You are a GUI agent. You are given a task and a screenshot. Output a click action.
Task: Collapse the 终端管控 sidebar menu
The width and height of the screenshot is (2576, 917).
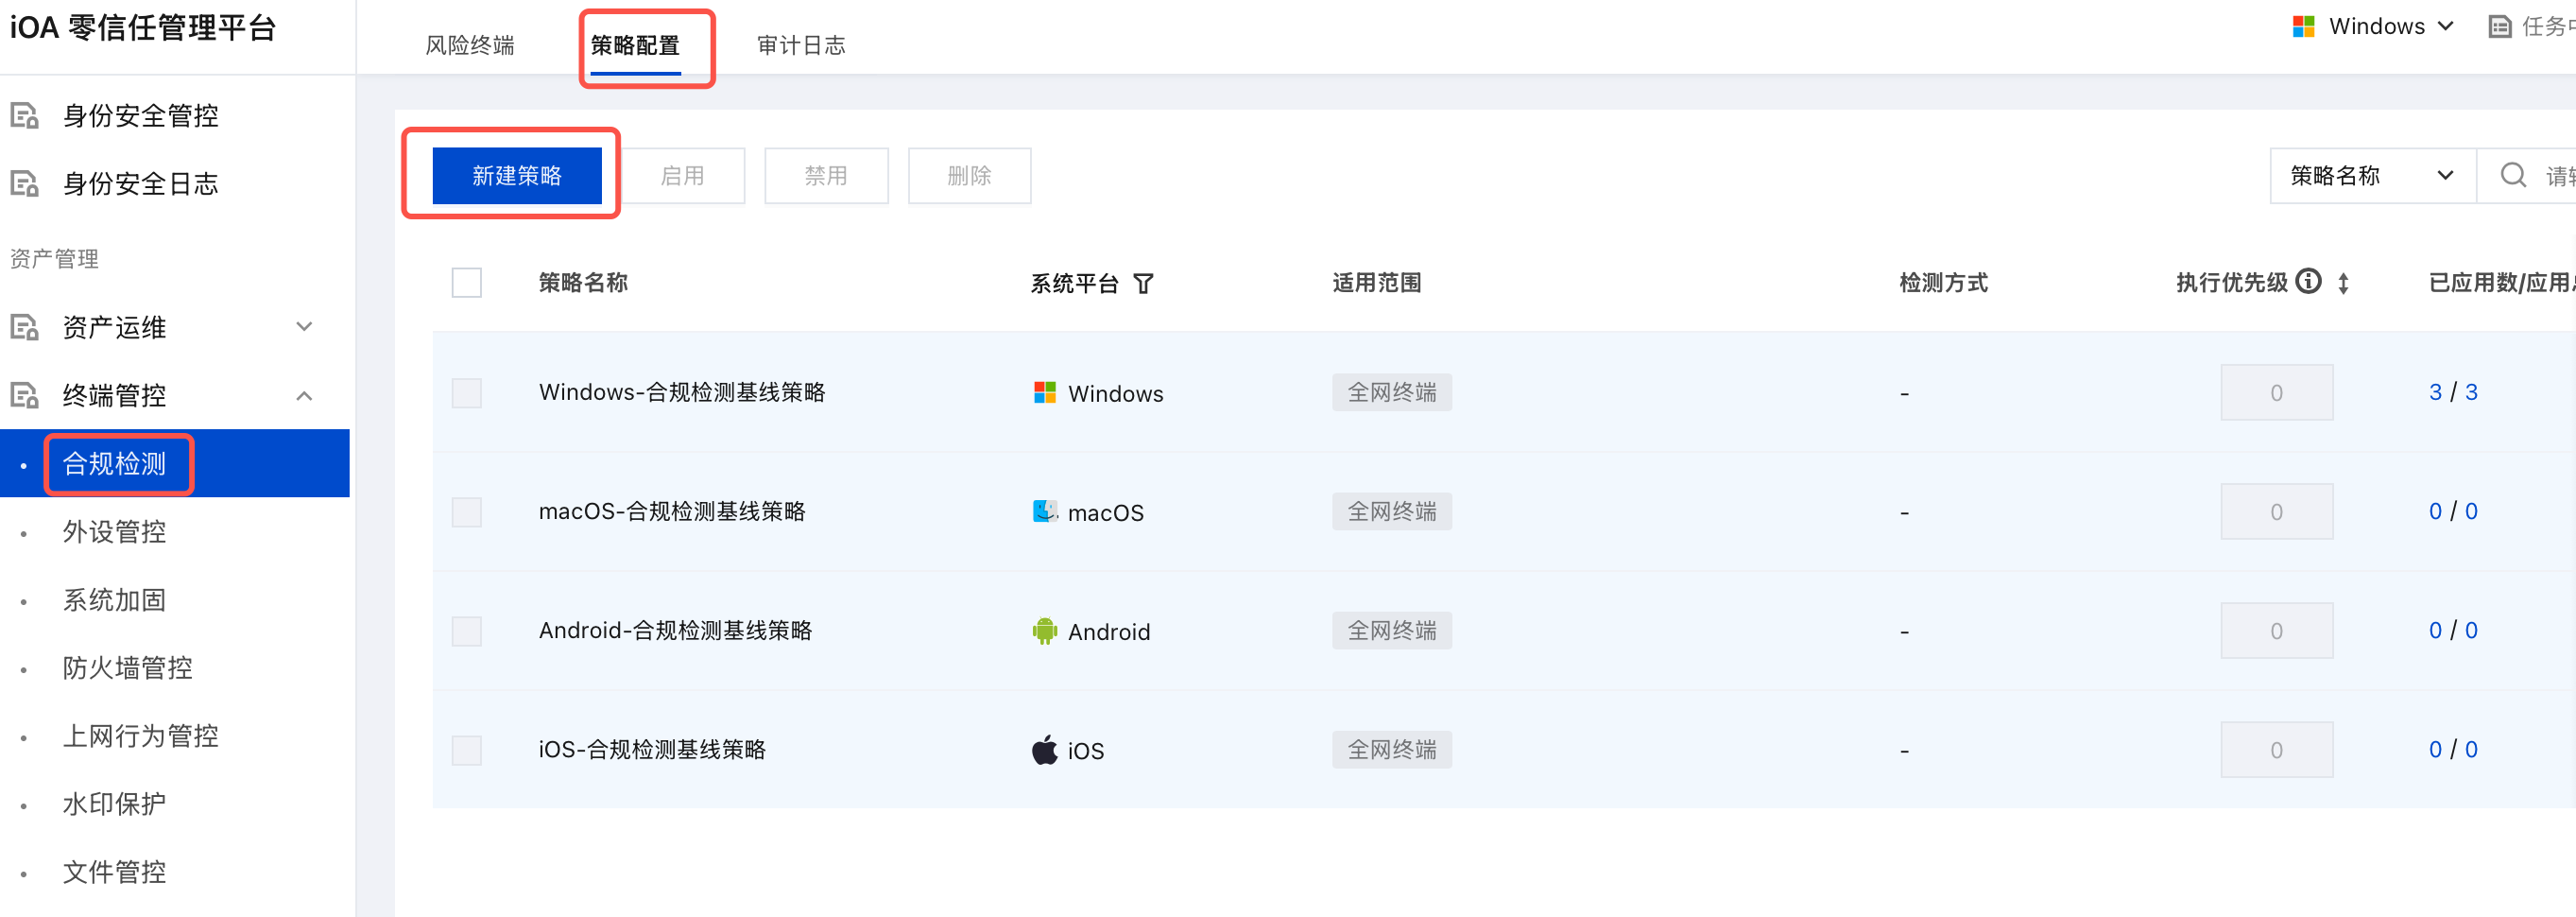pyautogui.click(x=304, y=396)
